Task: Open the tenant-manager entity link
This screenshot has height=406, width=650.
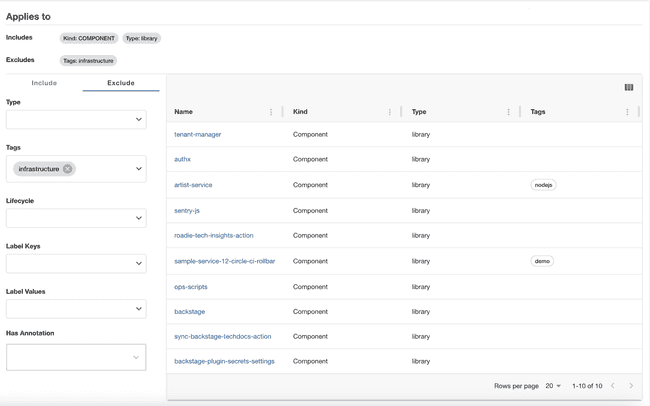Action: (198, 134)
